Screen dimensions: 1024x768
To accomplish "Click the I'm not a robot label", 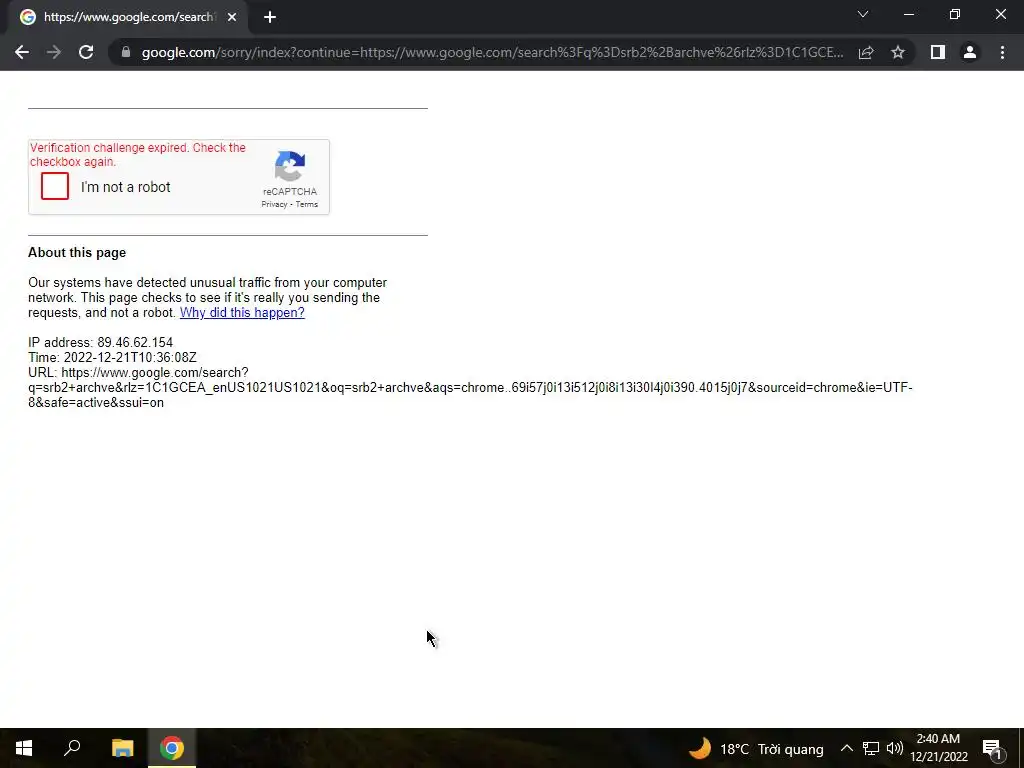I will 125,187.
